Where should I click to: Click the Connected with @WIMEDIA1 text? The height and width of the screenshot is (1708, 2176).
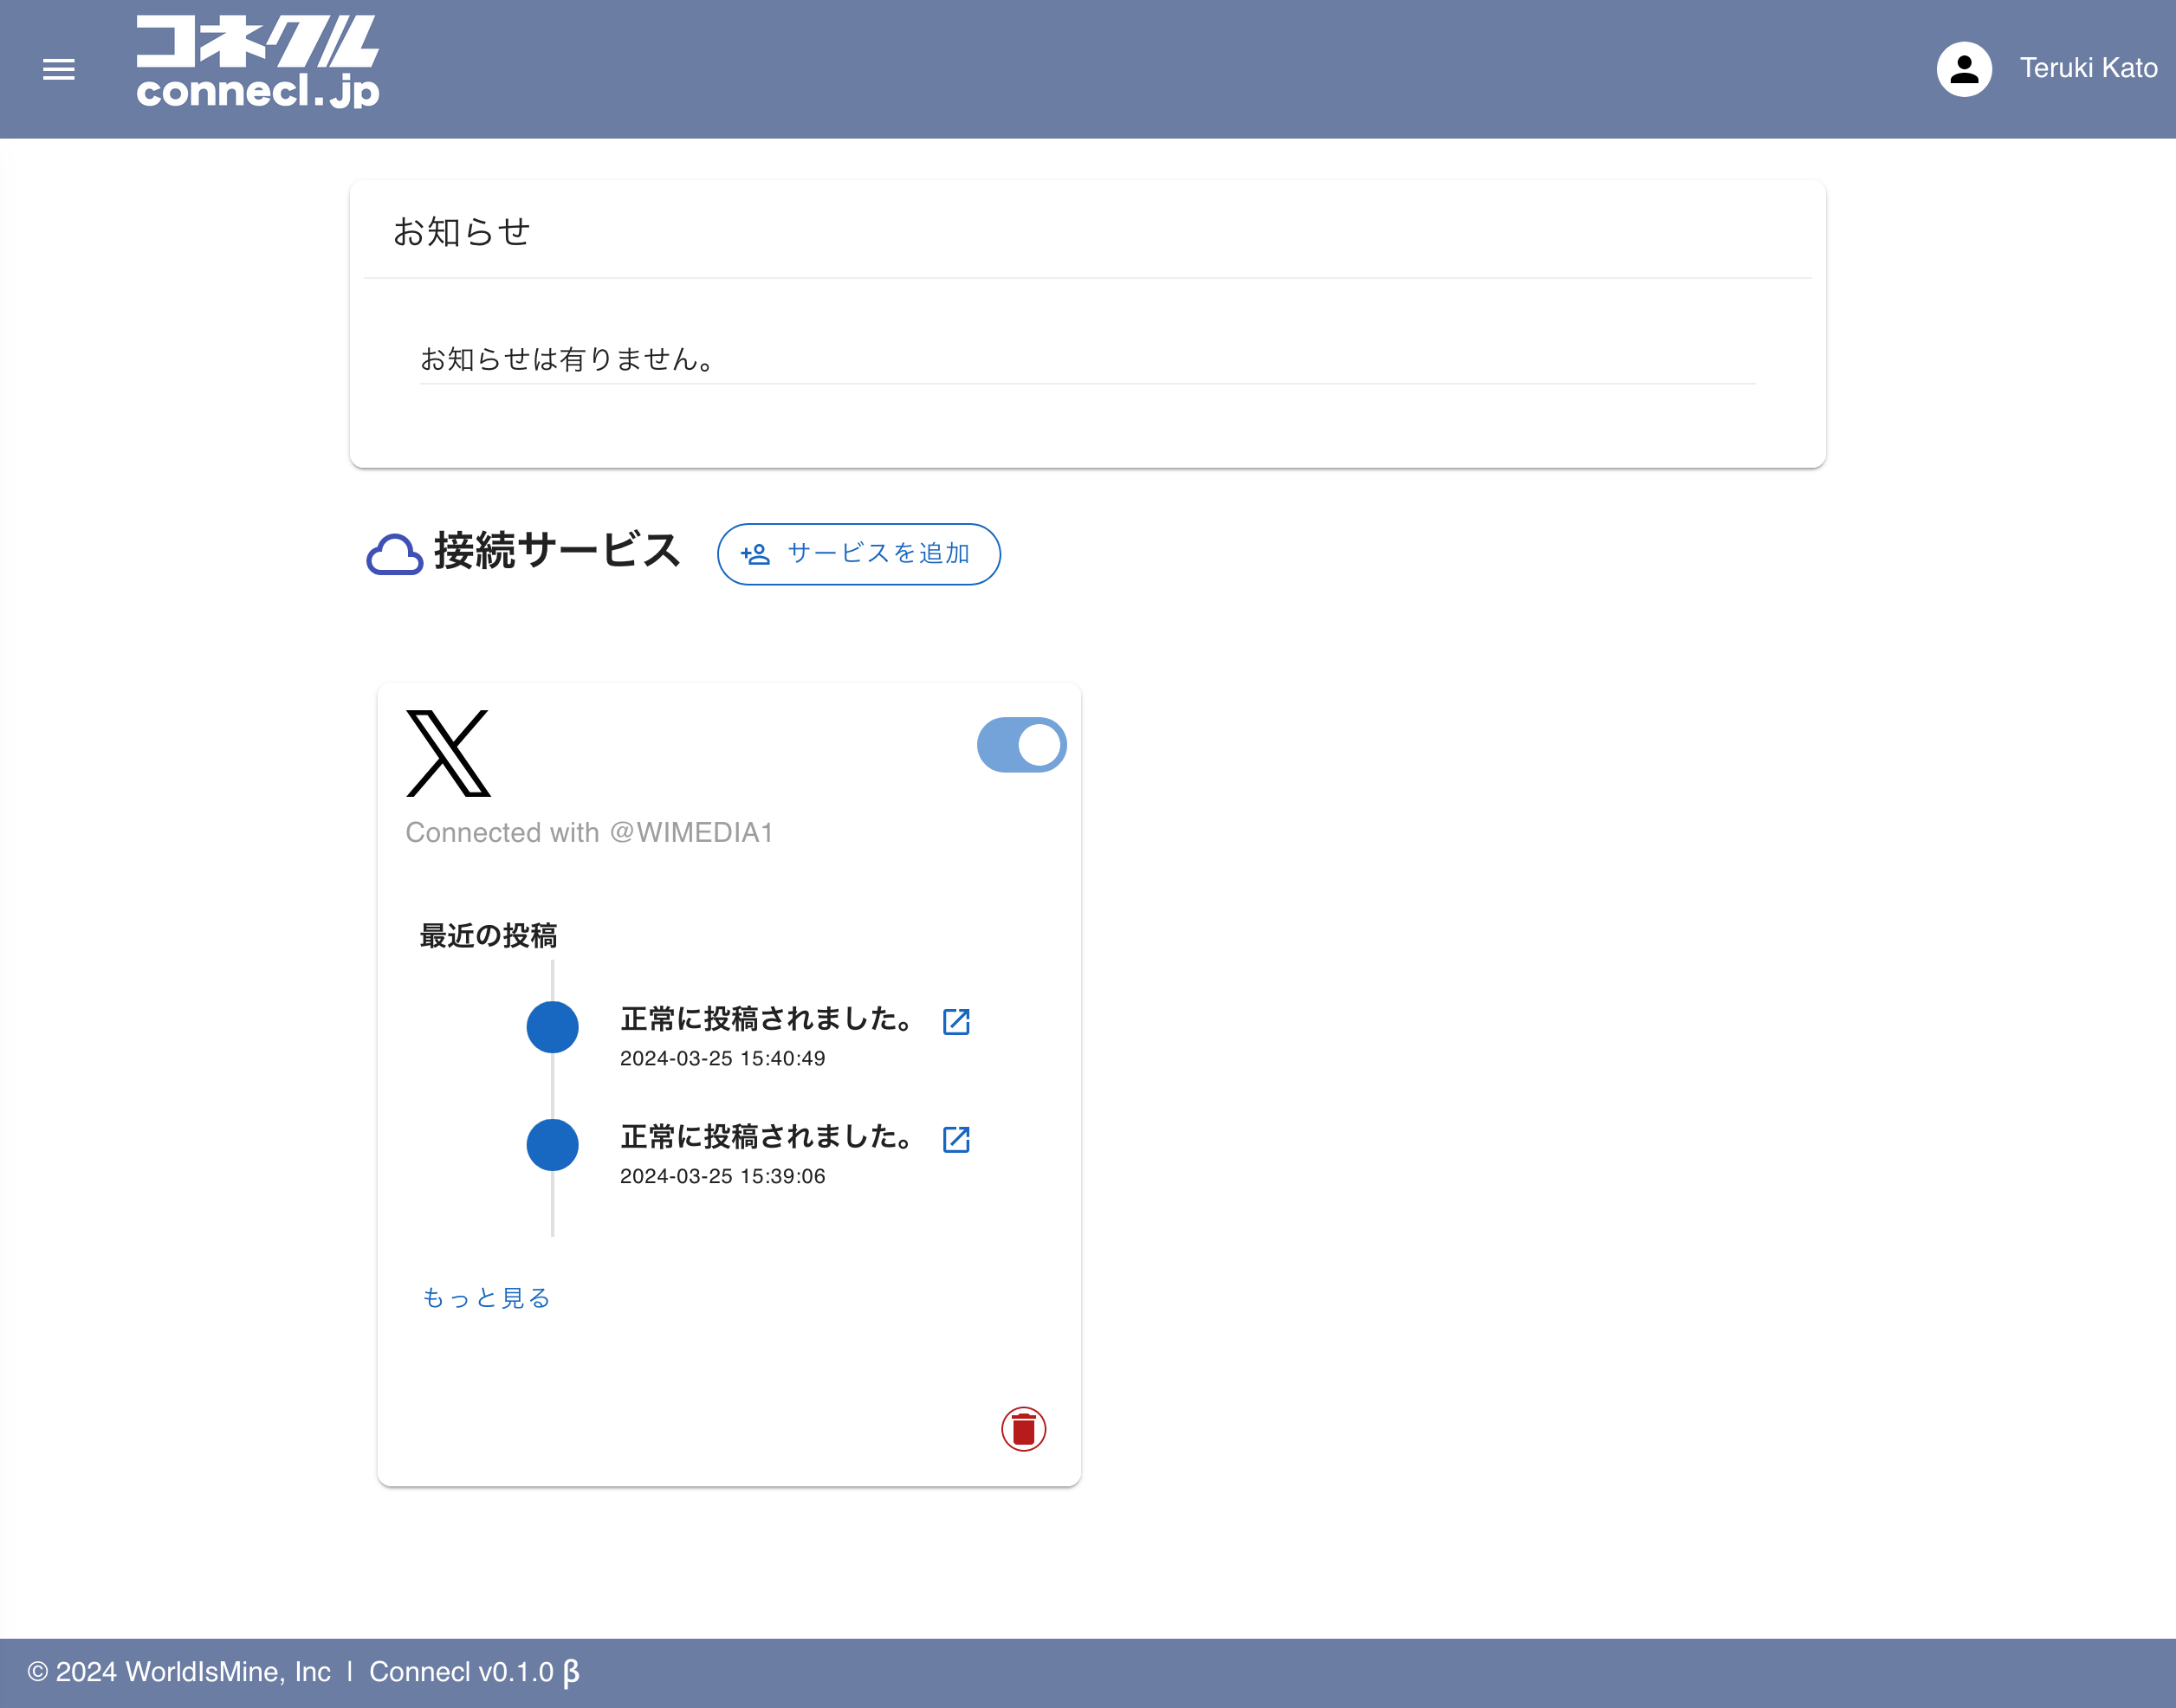tap(589, 833)
